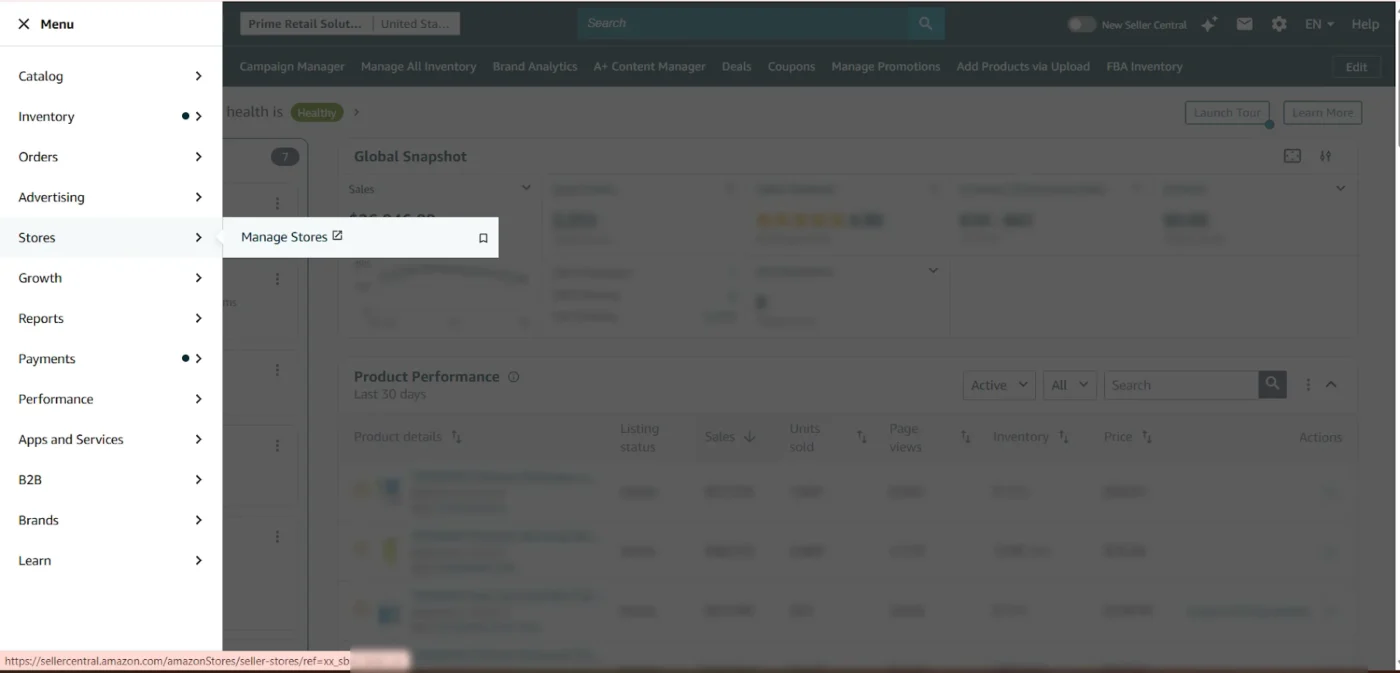
Task: Expand the Orders menu item
Action: 111,157
